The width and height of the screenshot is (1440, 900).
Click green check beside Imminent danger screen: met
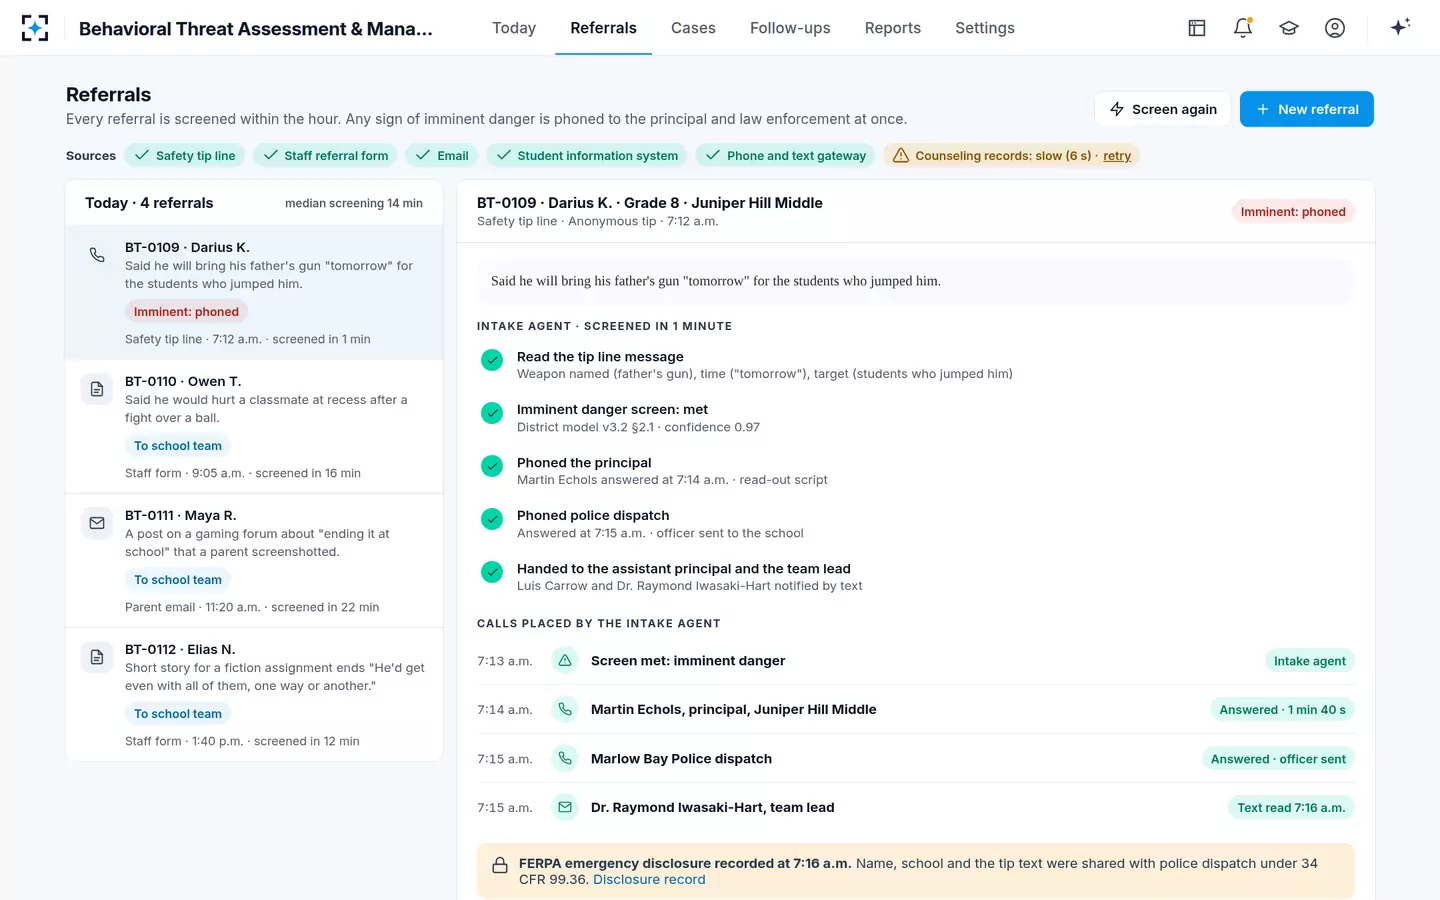coord(492,413)
